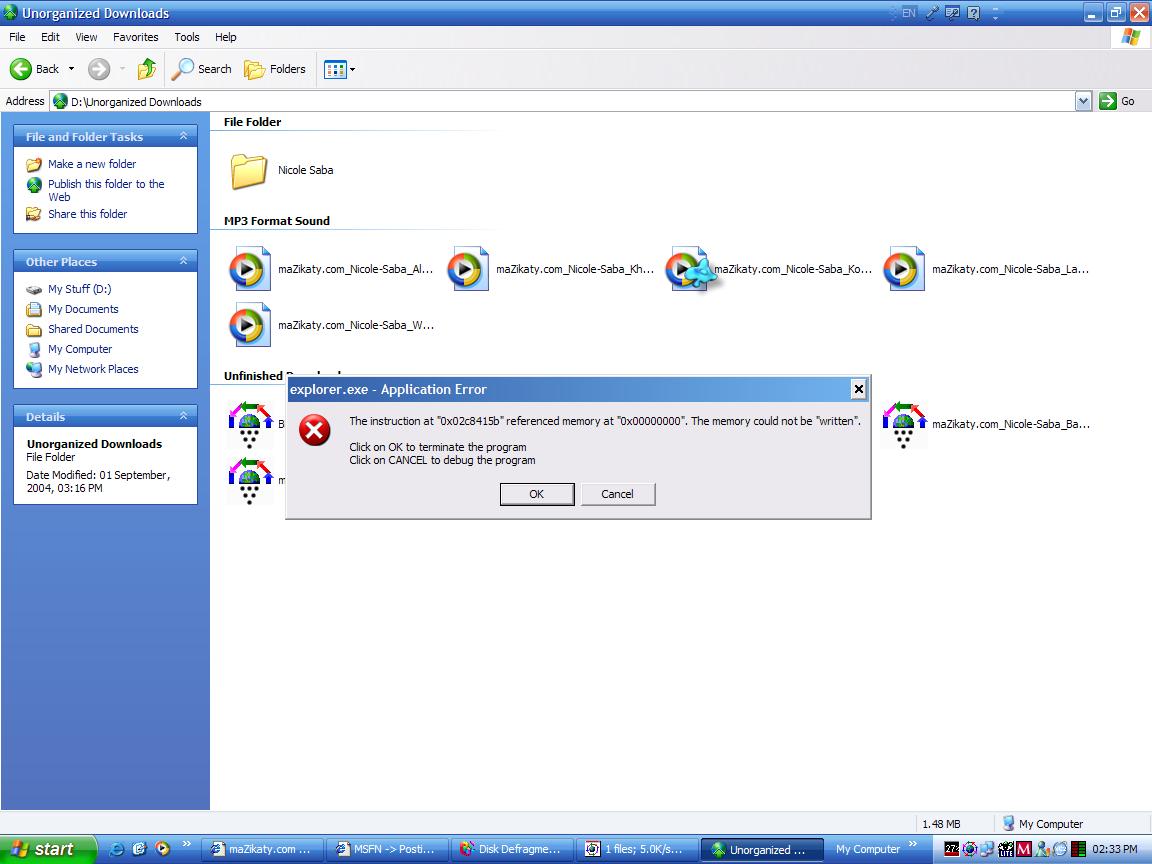This screenshot has height=864, width=1152.
Task: Close the Application Error dialog
Action: point(858,389)
